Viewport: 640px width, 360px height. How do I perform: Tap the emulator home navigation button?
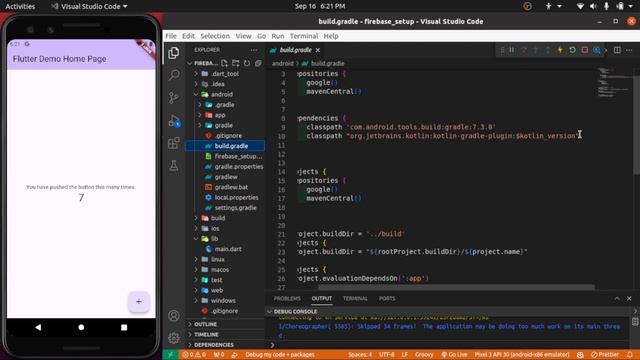[x=81, y=327]
